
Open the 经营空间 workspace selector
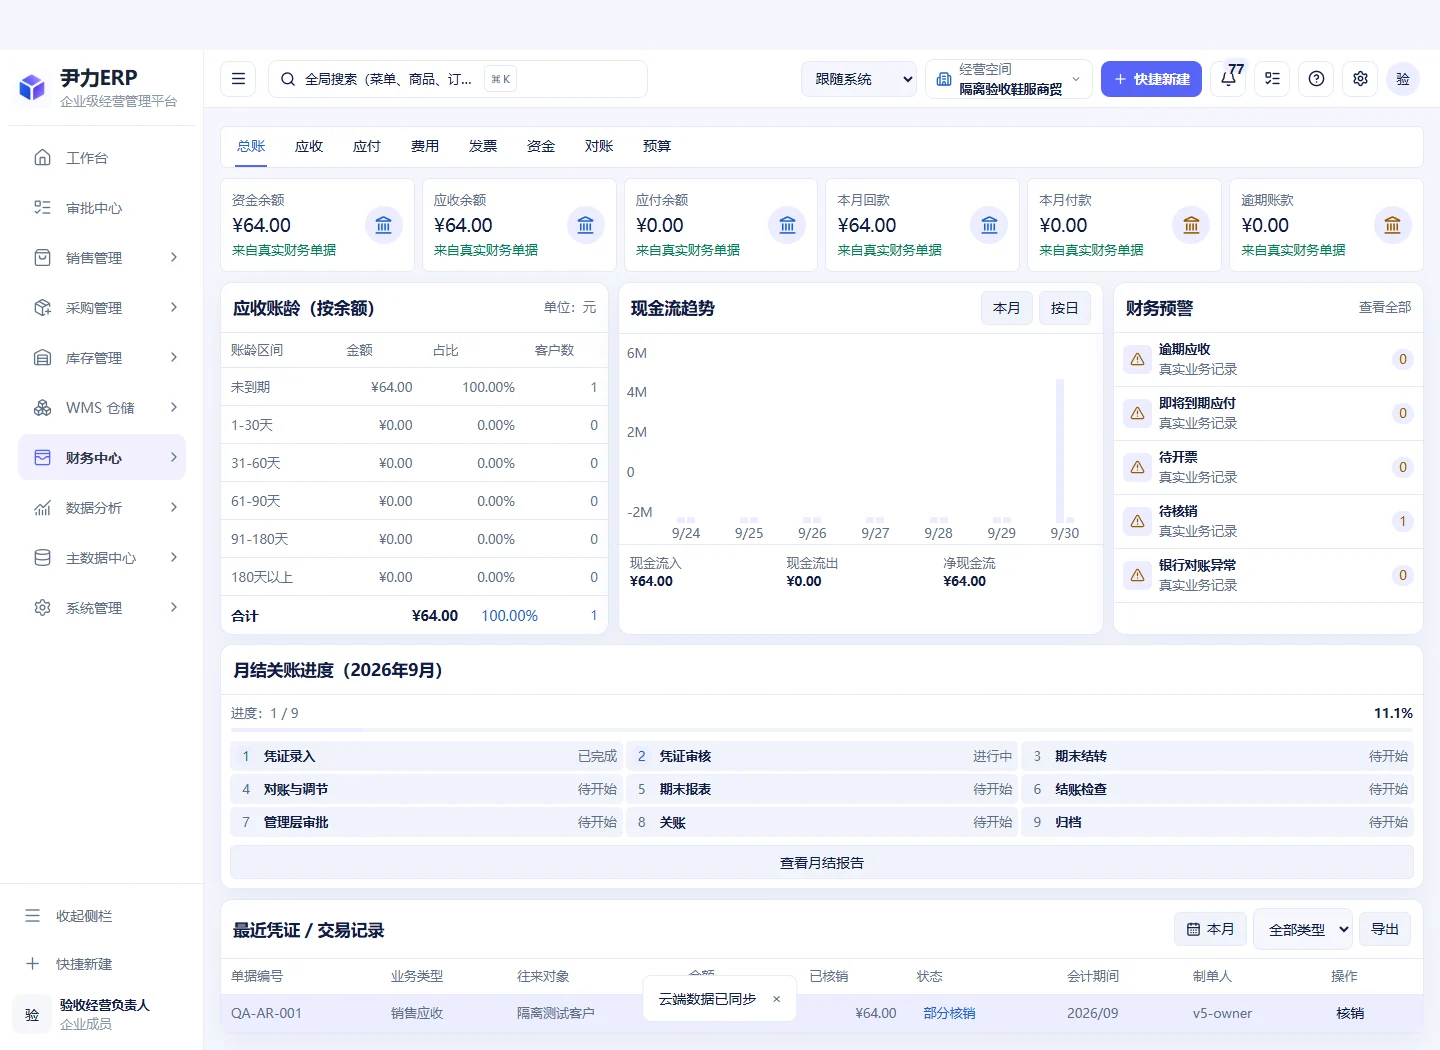(1009, 79)
